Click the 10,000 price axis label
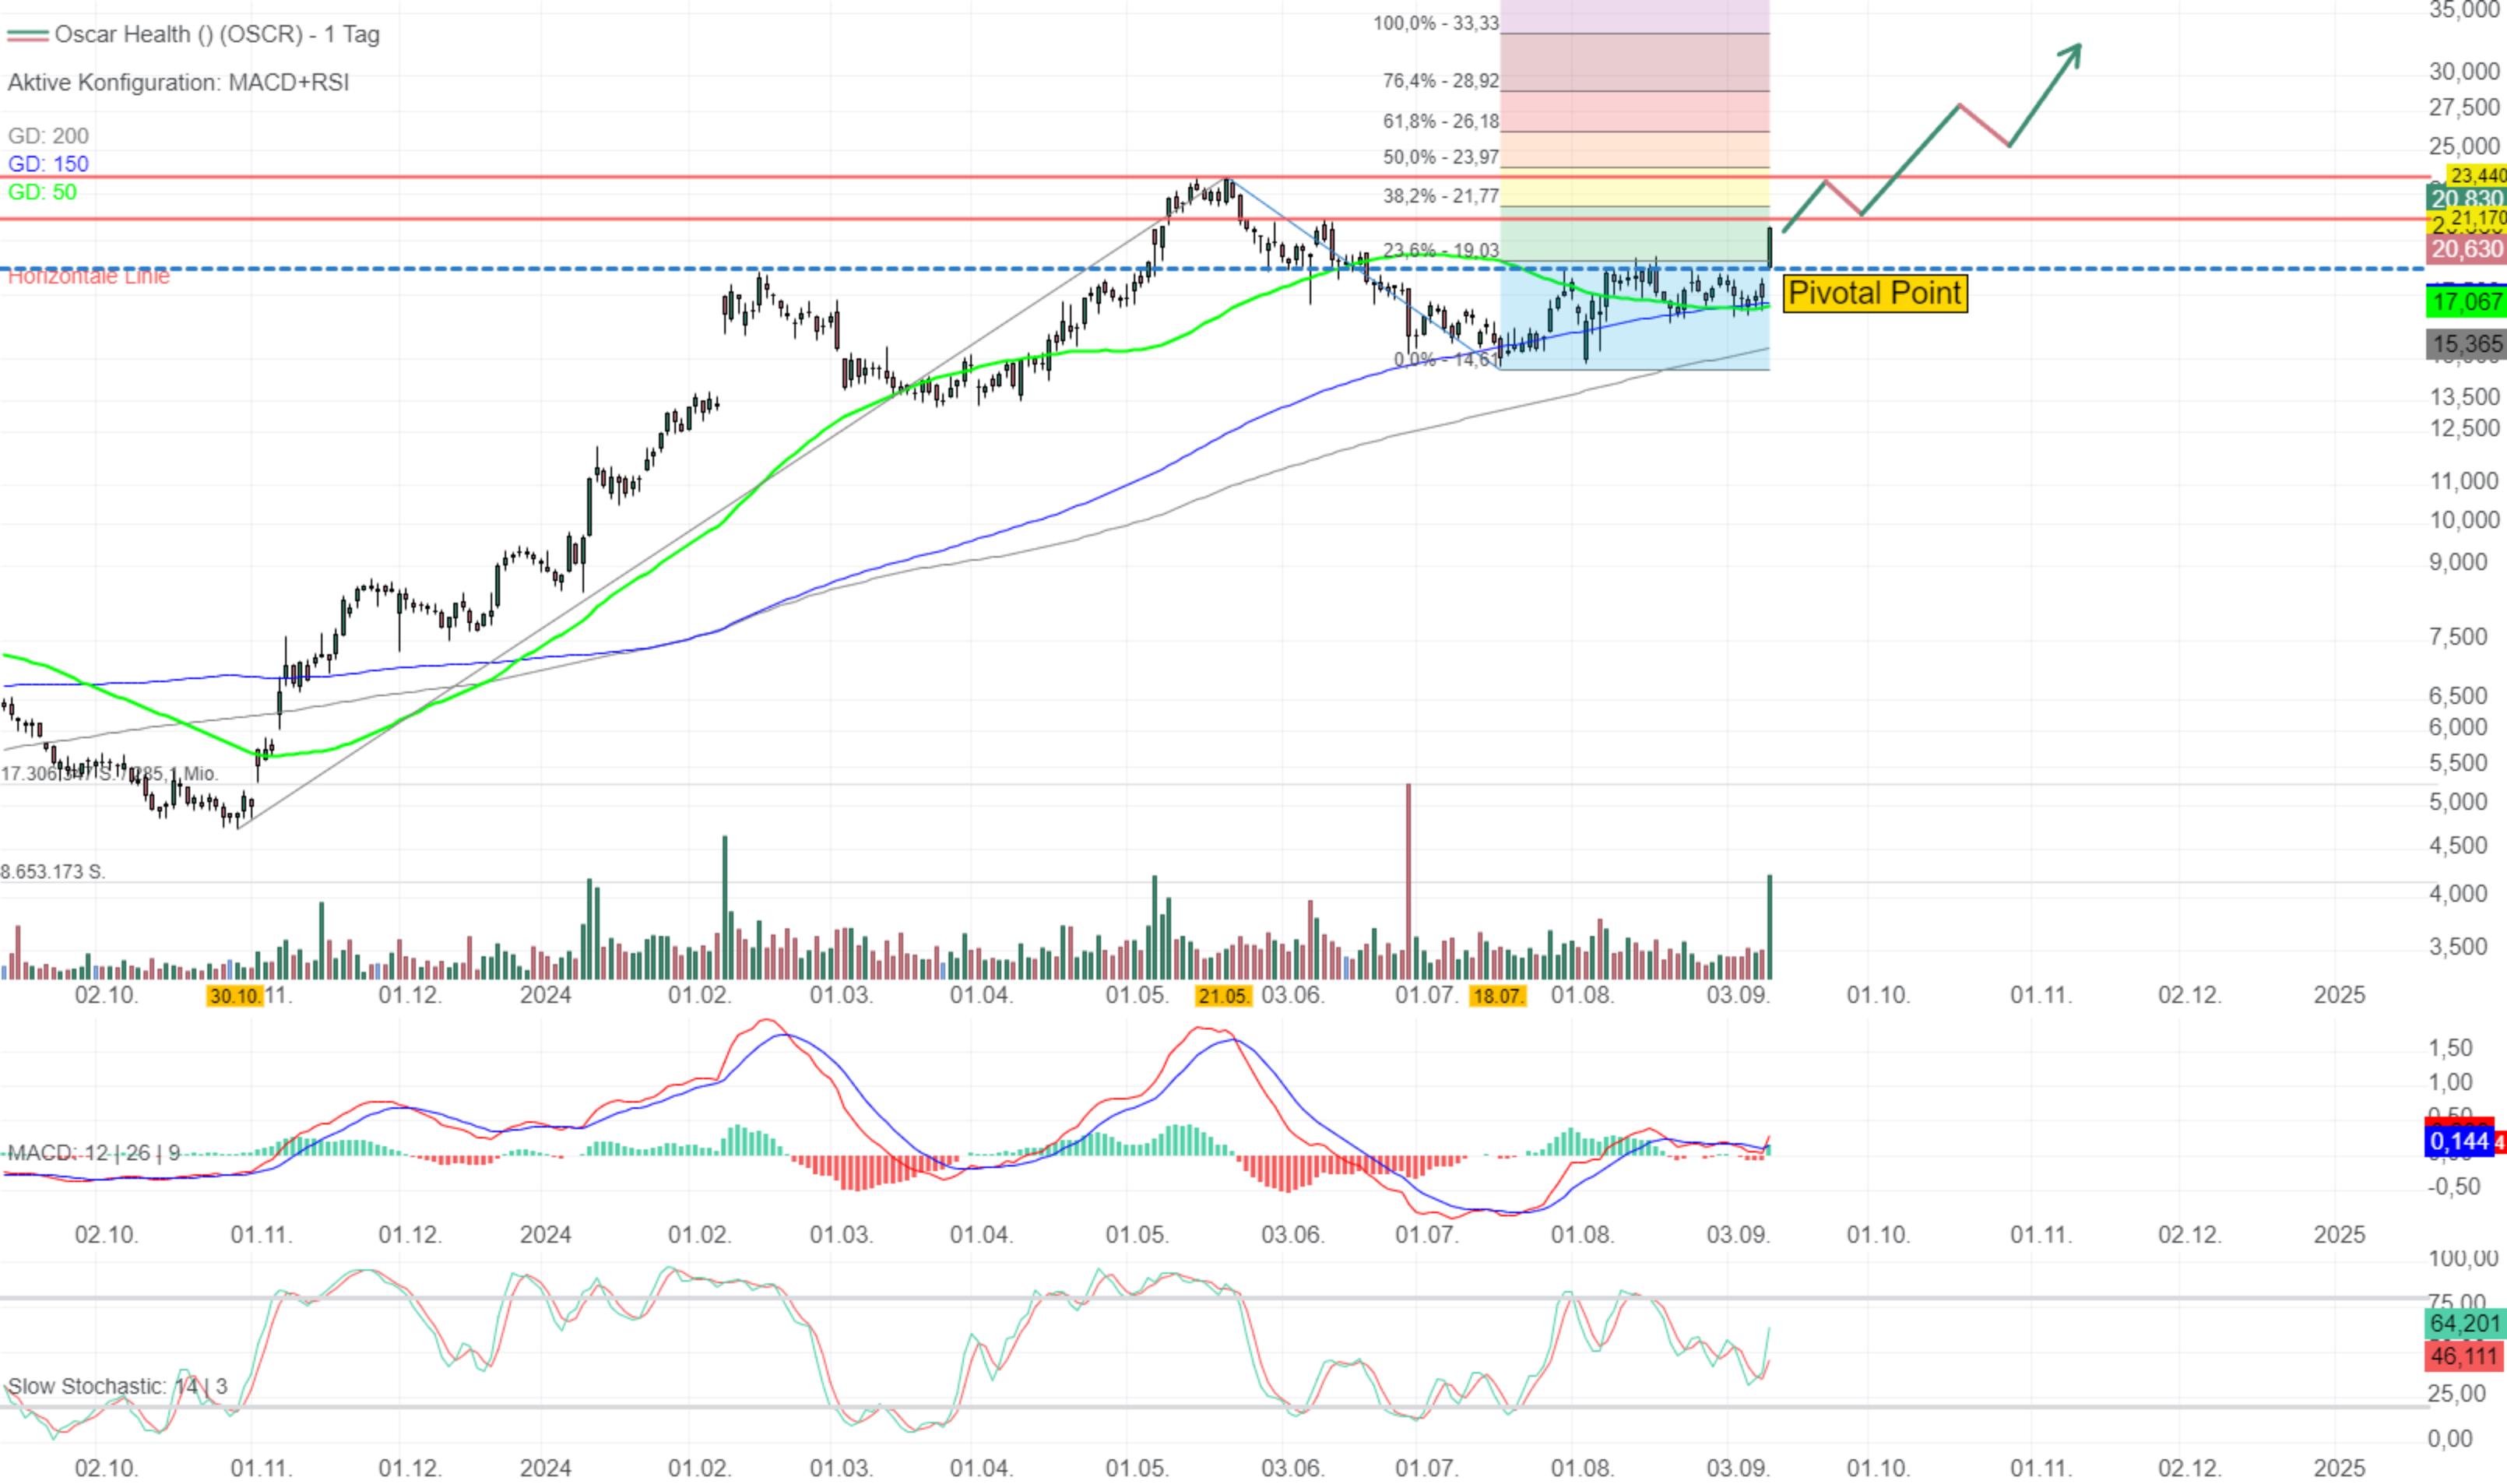Image resolution: width=2507 pixels, height=1484 pixels. [x=2464, y=520]
